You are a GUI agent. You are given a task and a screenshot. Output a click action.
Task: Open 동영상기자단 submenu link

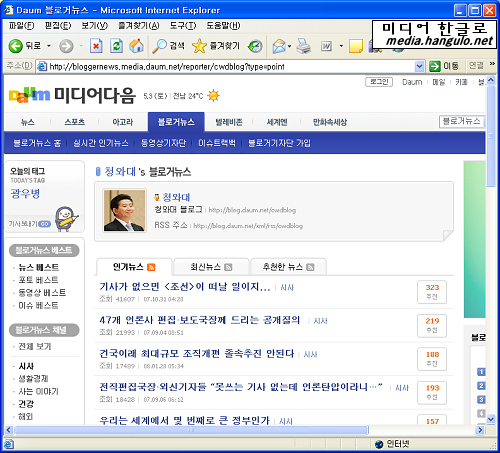click(163, 143)
